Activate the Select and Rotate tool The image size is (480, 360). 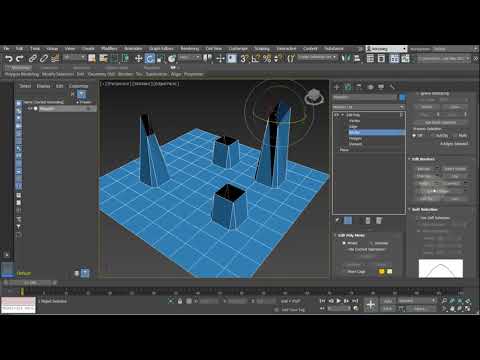(x=150, y=59)
